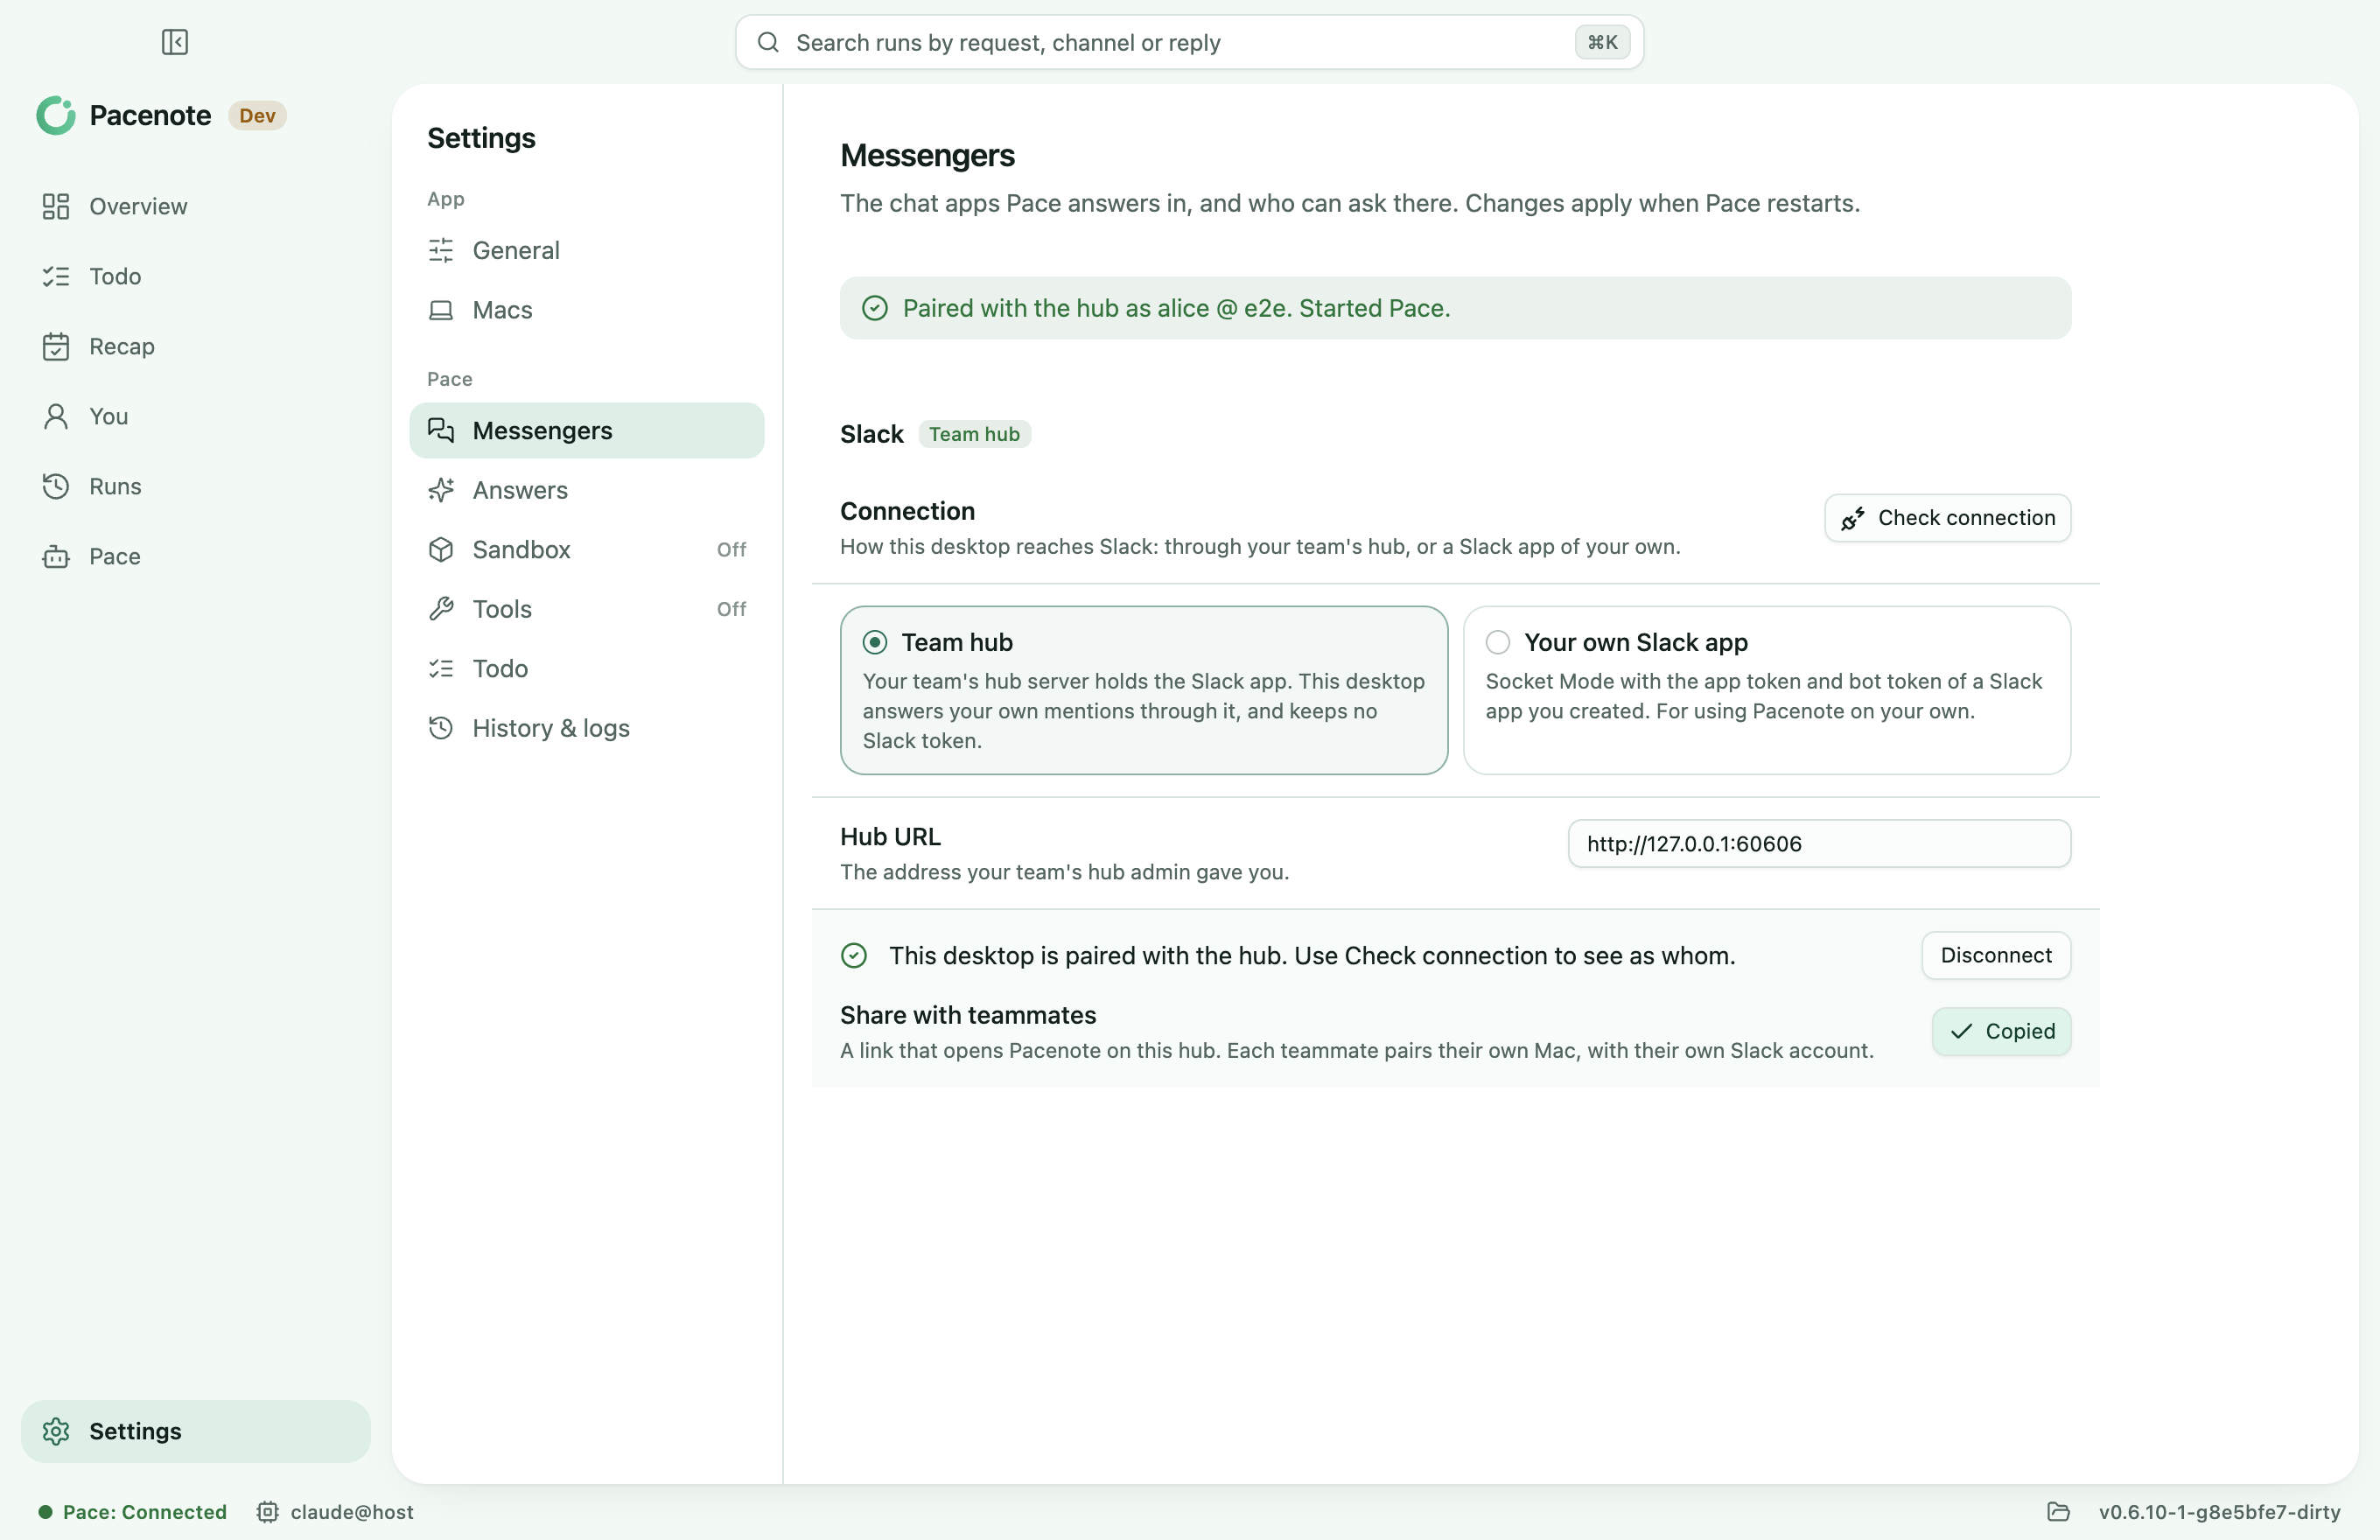Go to the You profile page
Screen dimensions: 2380x1540
[x=196, y=416]
